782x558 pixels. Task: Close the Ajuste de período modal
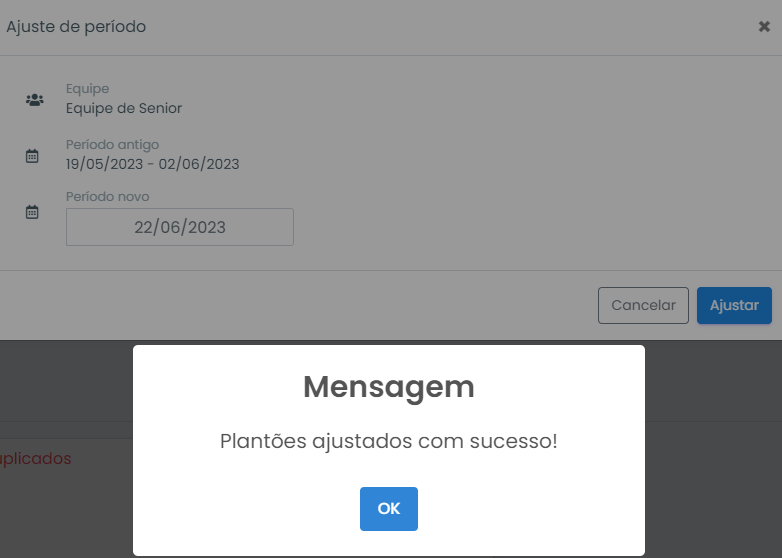[764, 26]
